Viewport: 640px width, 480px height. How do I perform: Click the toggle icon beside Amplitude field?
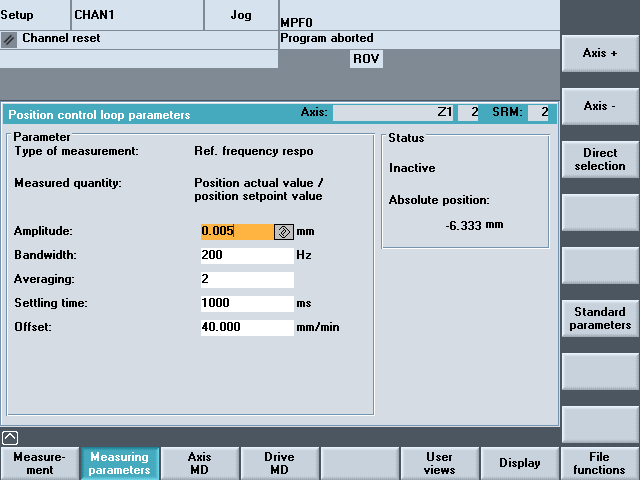[x=284, y=232]
